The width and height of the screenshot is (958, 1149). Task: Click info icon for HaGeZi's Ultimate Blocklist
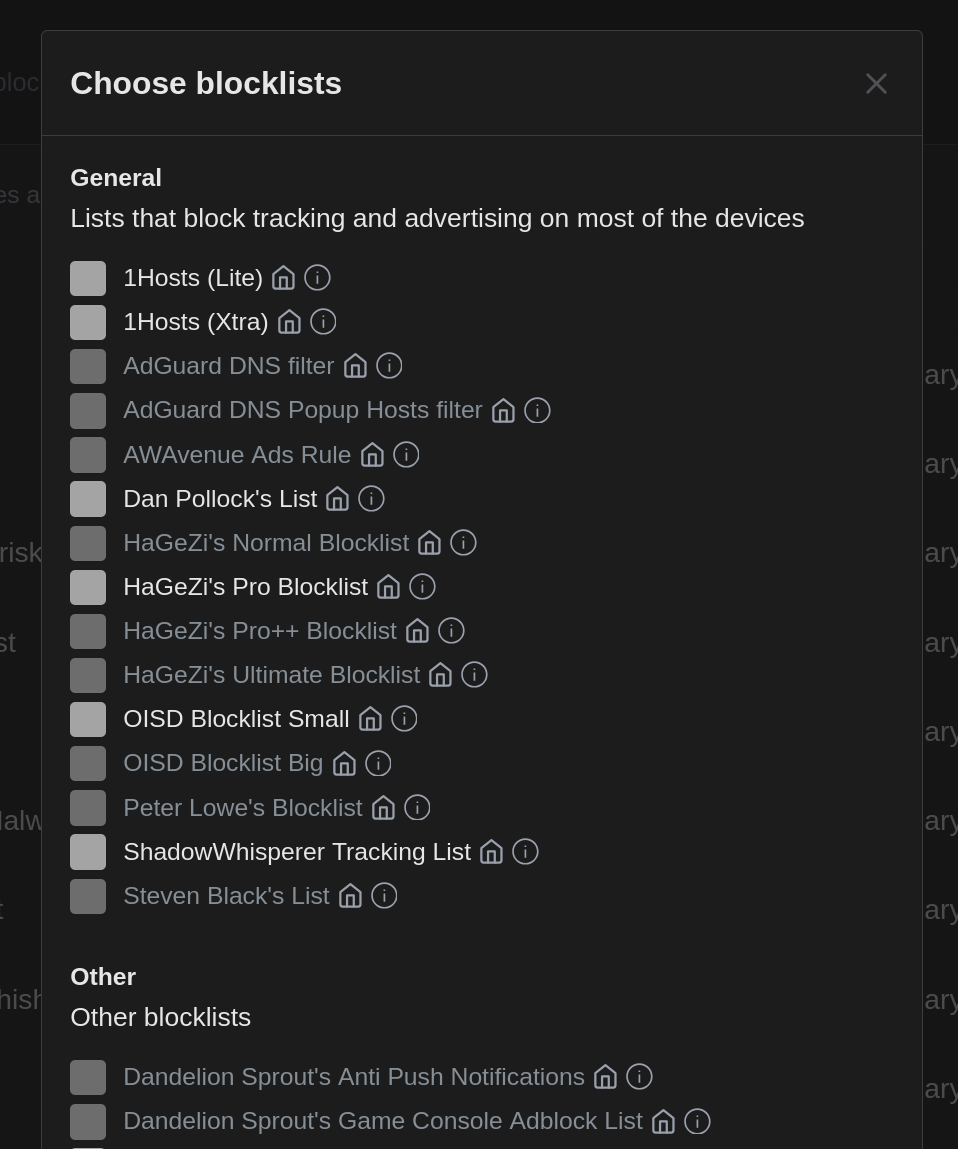pyautogui.click(x=474, y=674)
